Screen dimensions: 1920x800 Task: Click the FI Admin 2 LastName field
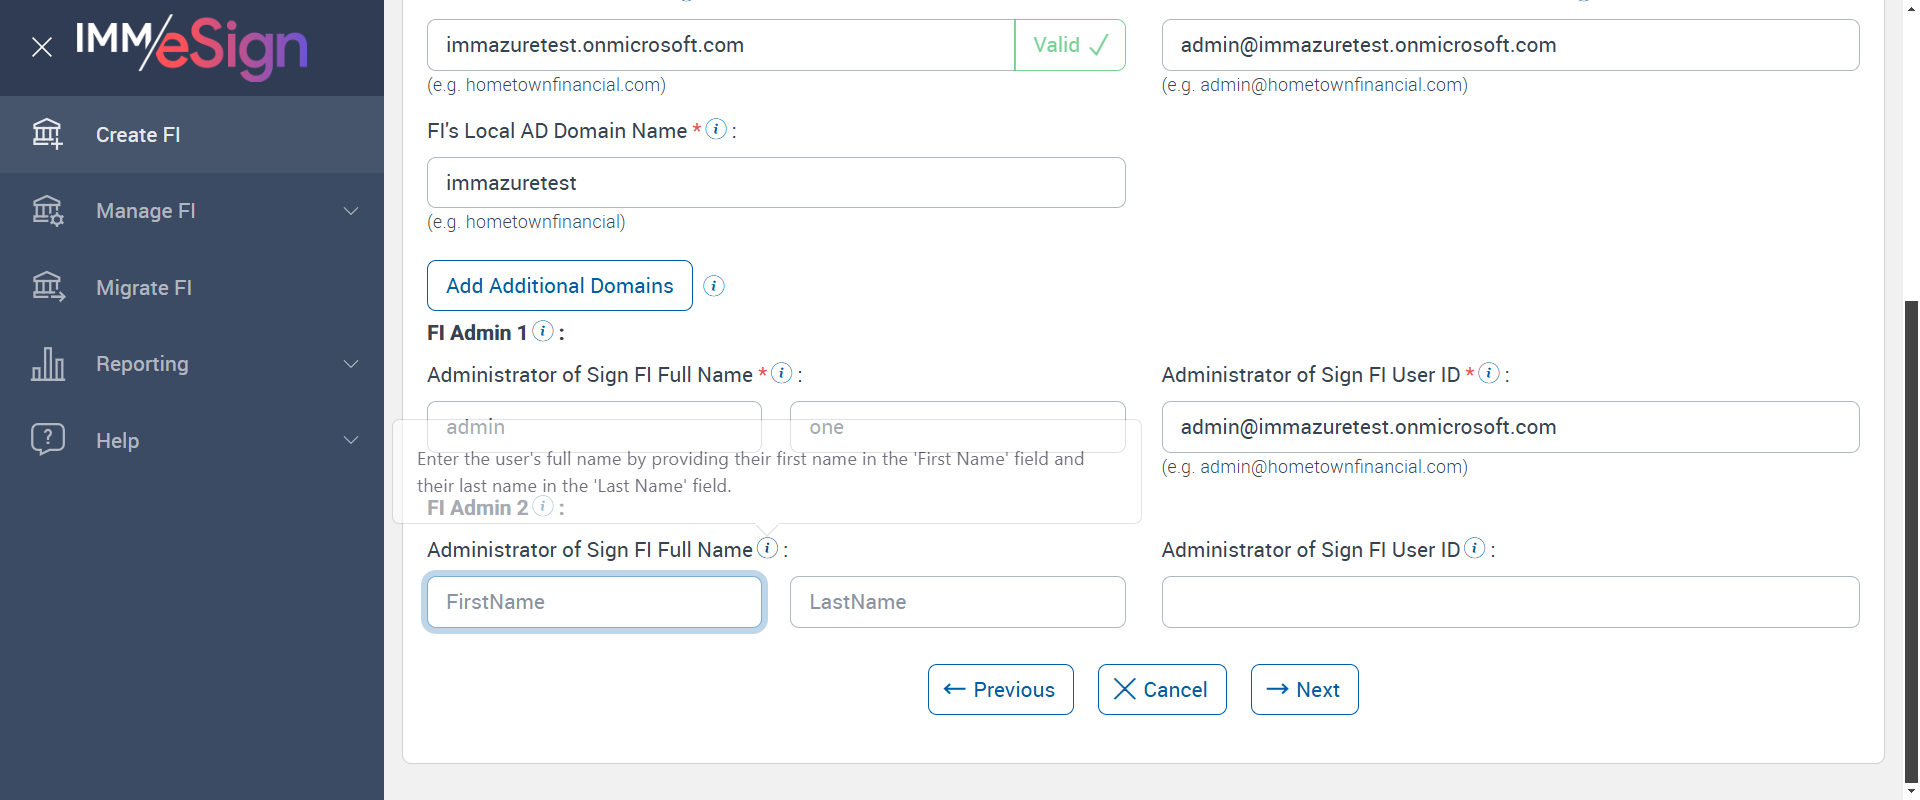957,602
